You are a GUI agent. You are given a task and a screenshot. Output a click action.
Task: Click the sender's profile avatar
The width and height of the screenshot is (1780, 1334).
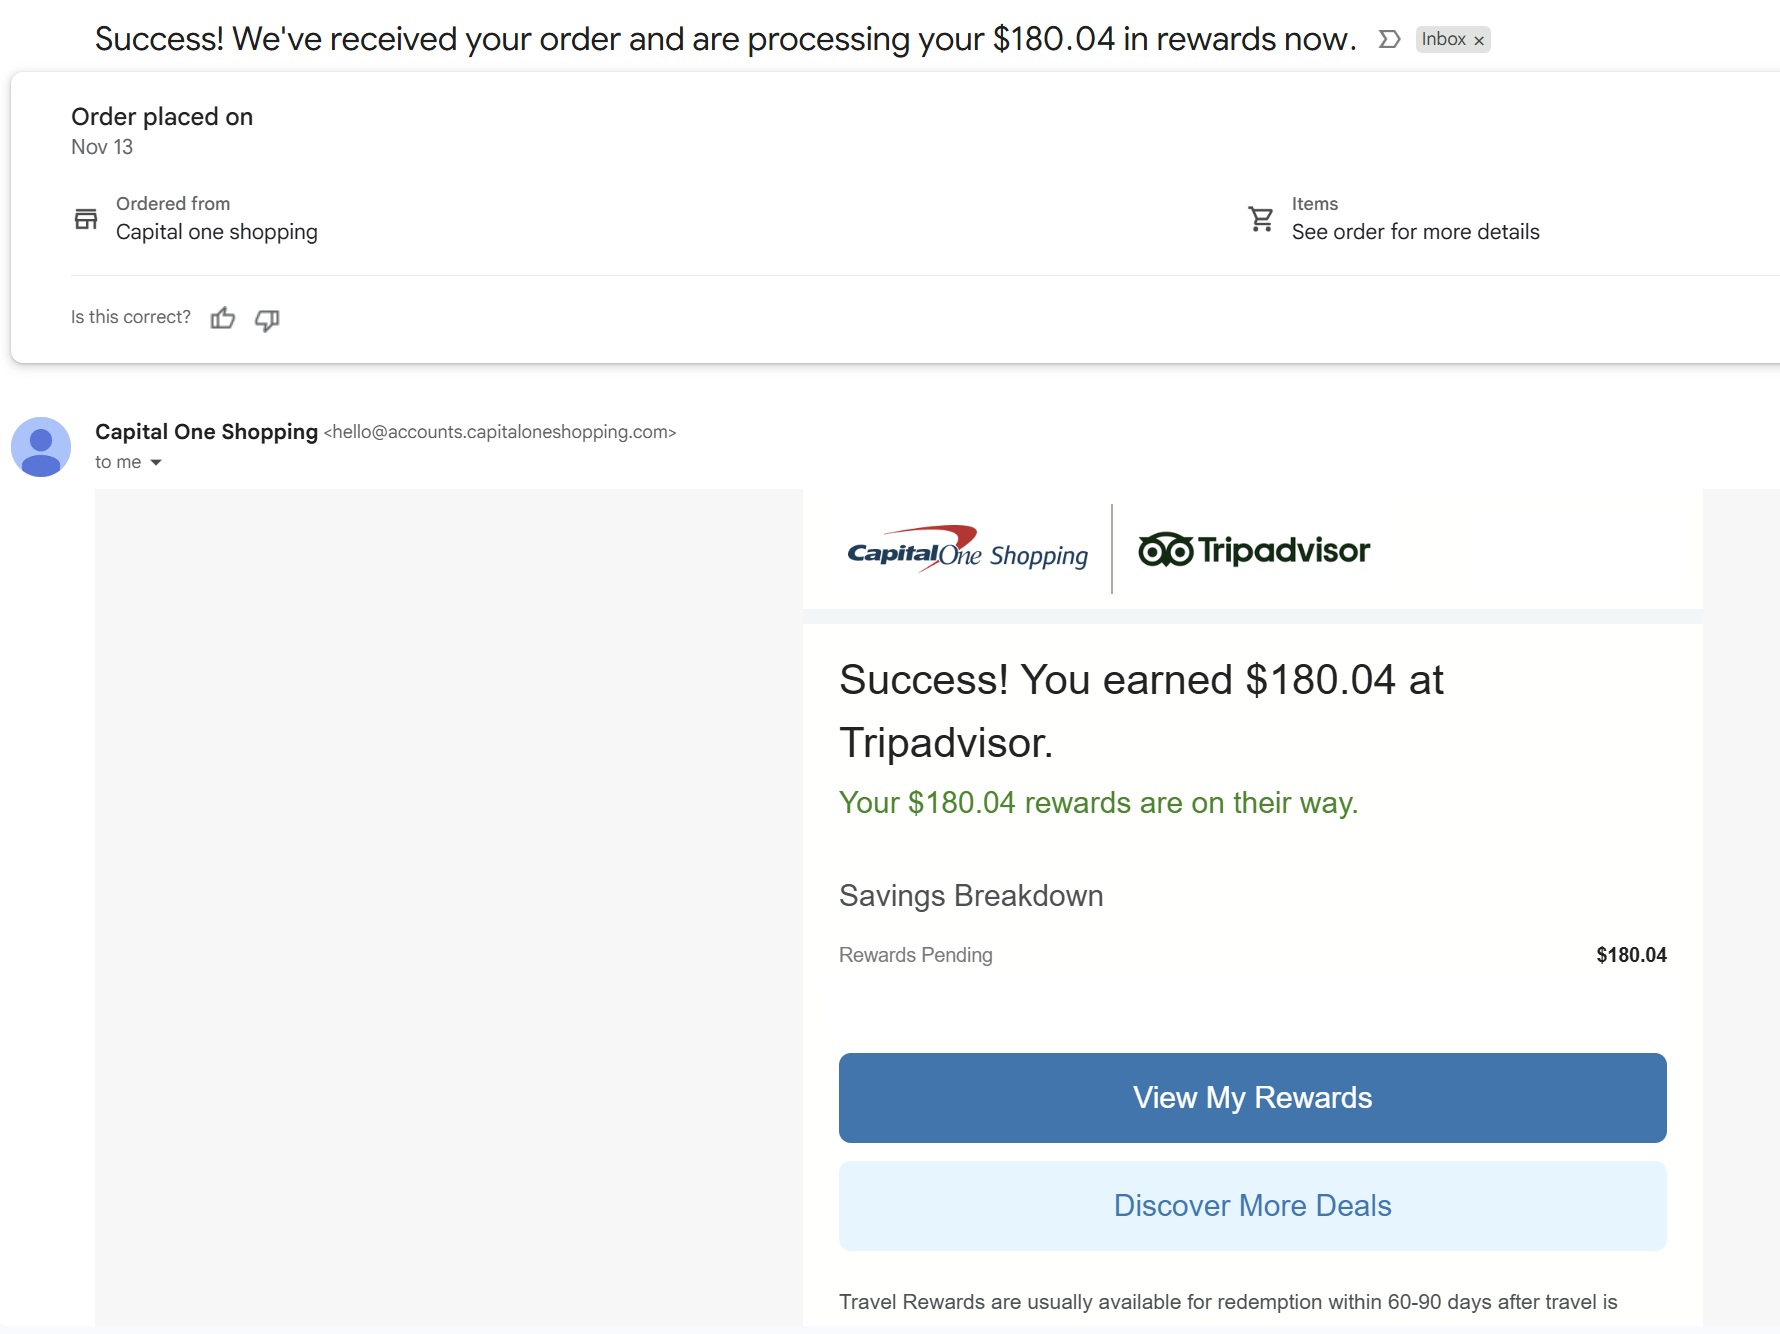click(x=41, y=447)
